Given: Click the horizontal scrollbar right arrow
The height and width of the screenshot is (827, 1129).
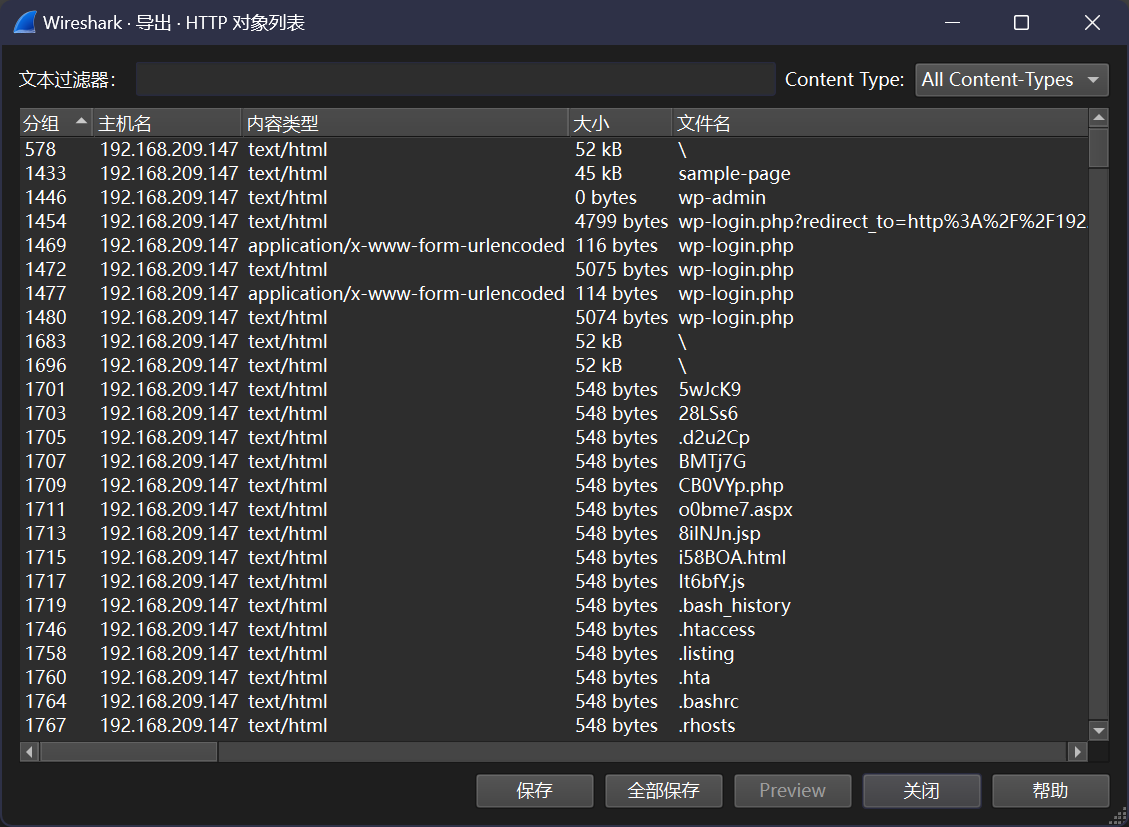Looking at the screenshot, I should pyautogui.click(x=1077, y=752).
